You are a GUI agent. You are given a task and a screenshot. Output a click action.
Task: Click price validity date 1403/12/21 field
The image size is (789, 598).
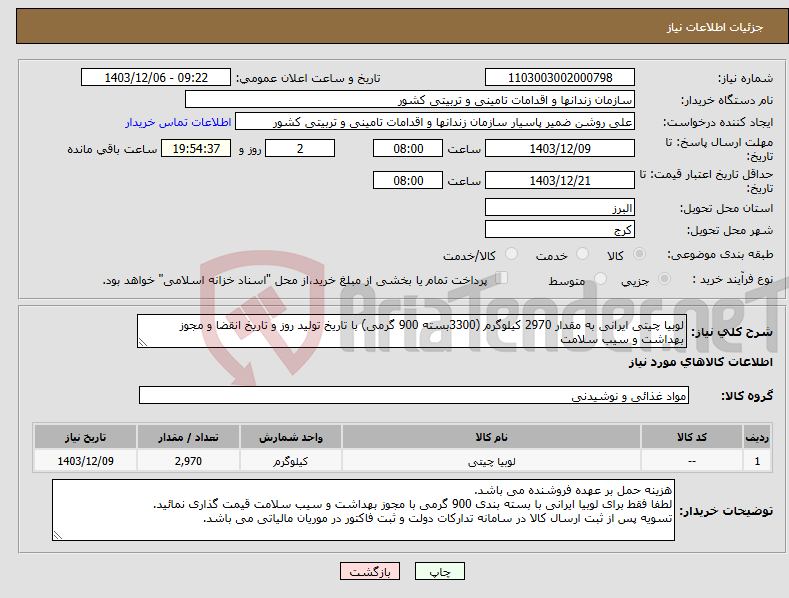point(560,180)
